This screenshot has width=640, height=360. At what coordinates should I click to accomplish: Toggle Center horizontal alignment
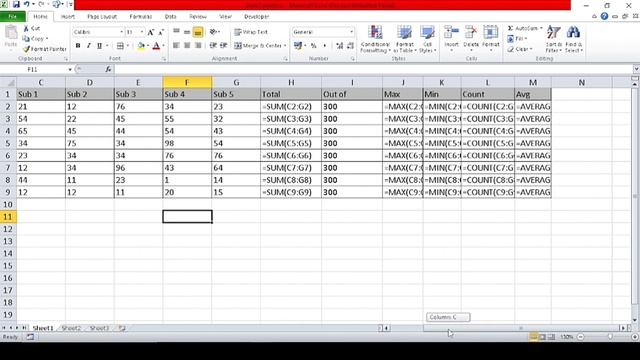(187, 46)
